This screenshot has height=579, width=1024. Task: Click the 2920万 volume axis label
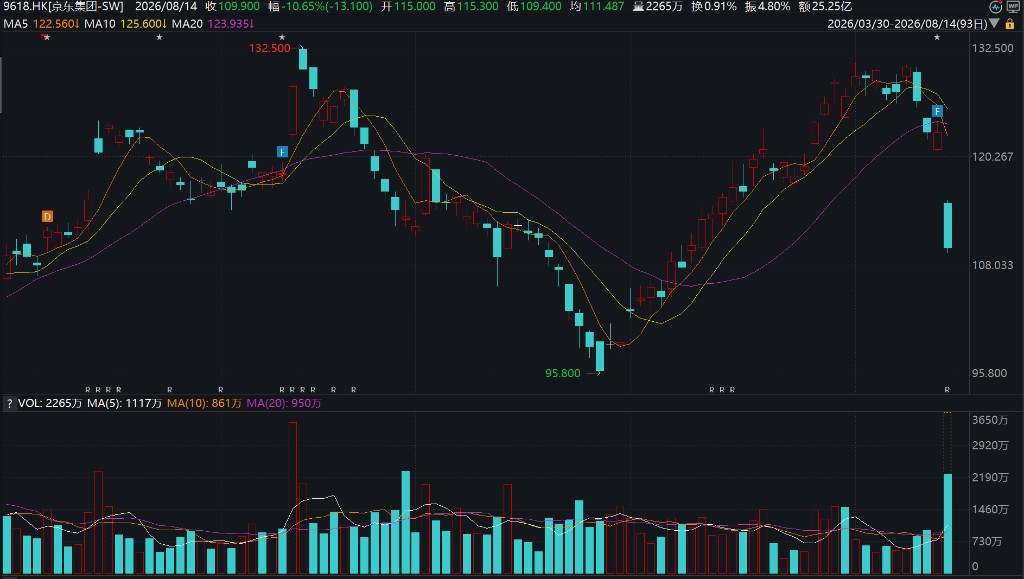coord(989,445)
